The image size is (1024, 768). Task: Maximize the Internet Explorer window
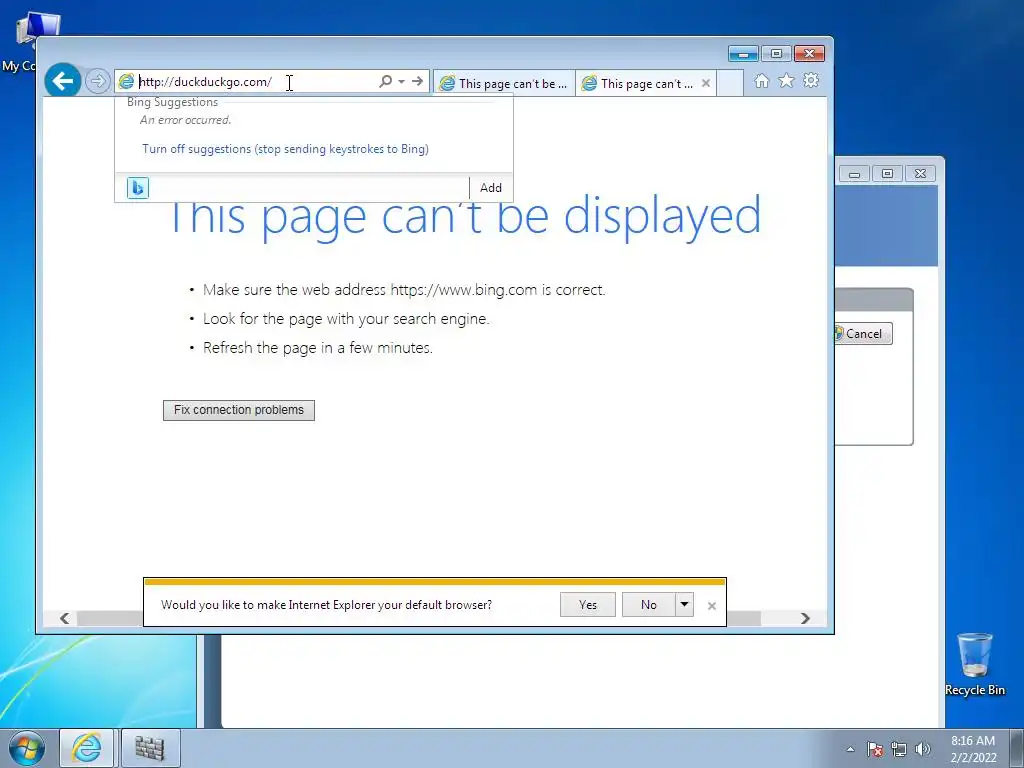776,54
